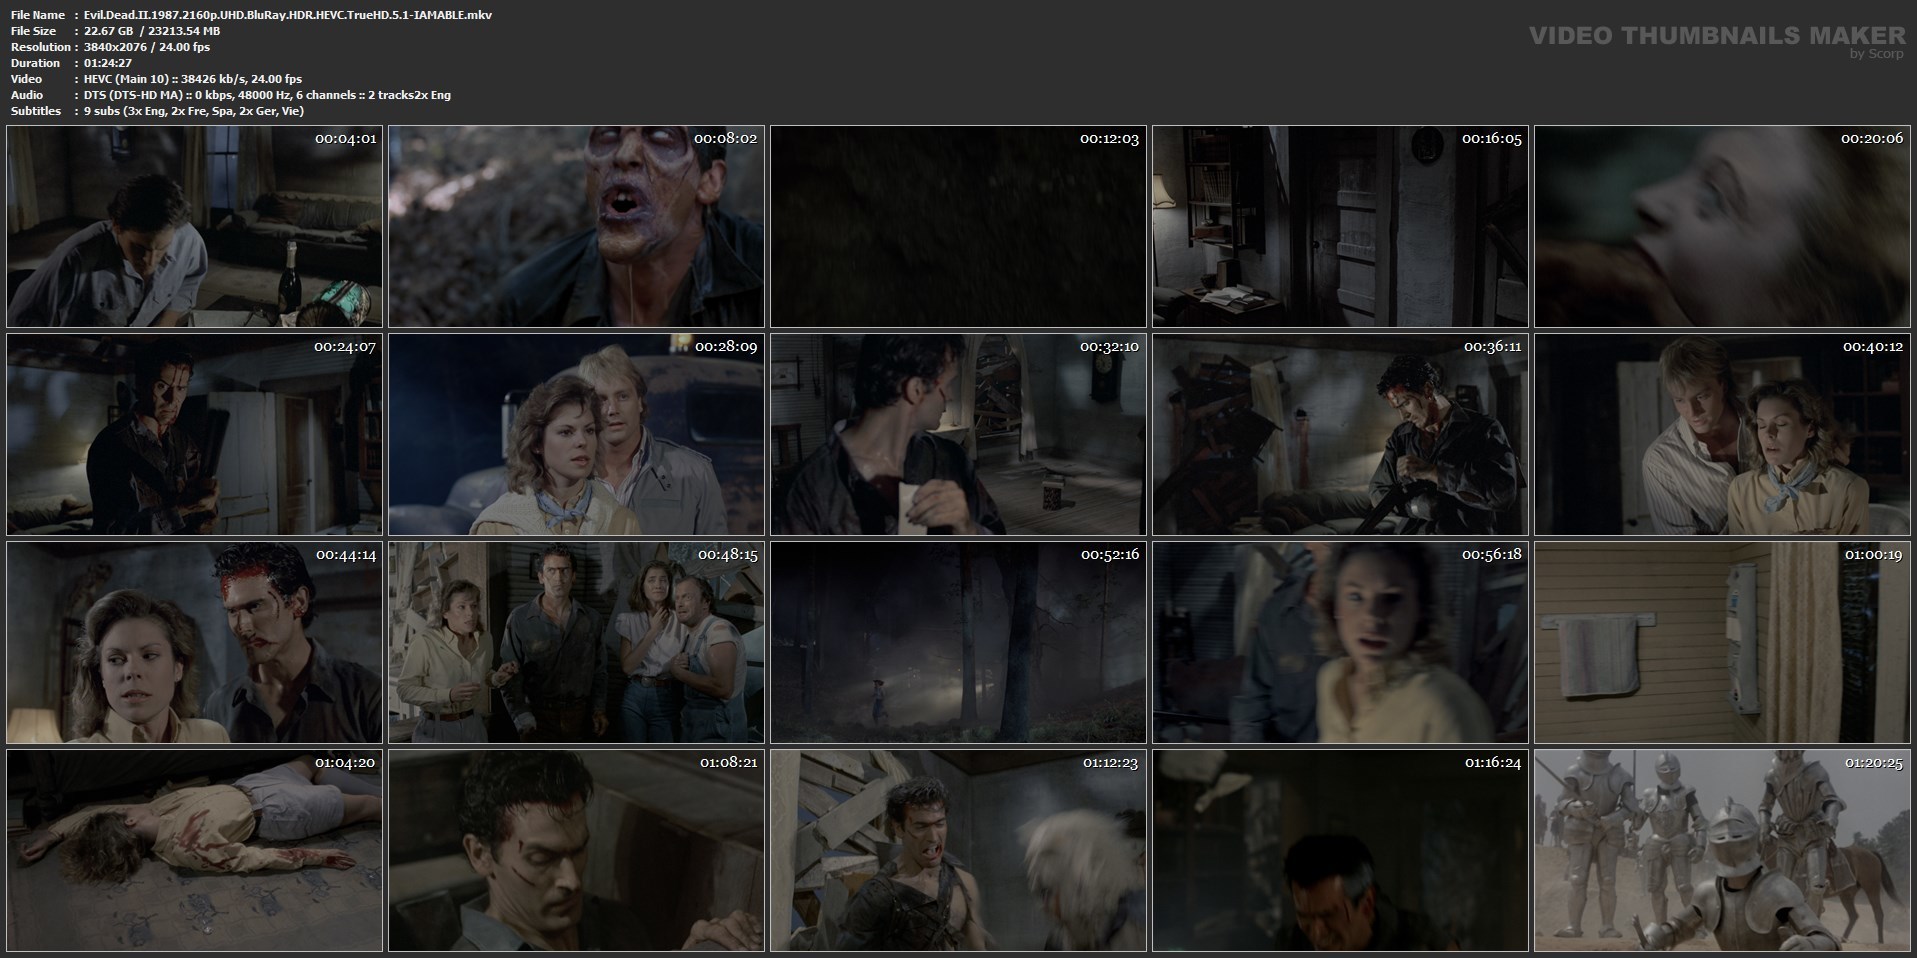Click the audio line DTS (DTS-HD MA)

pos(267,95)
